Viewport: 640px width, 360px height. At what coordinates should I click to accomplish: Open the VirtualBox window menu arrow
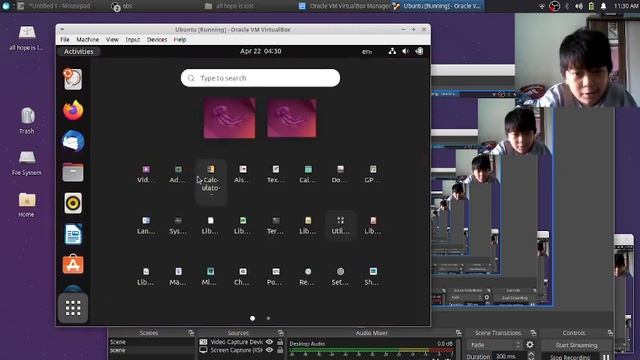click(62, 29)
